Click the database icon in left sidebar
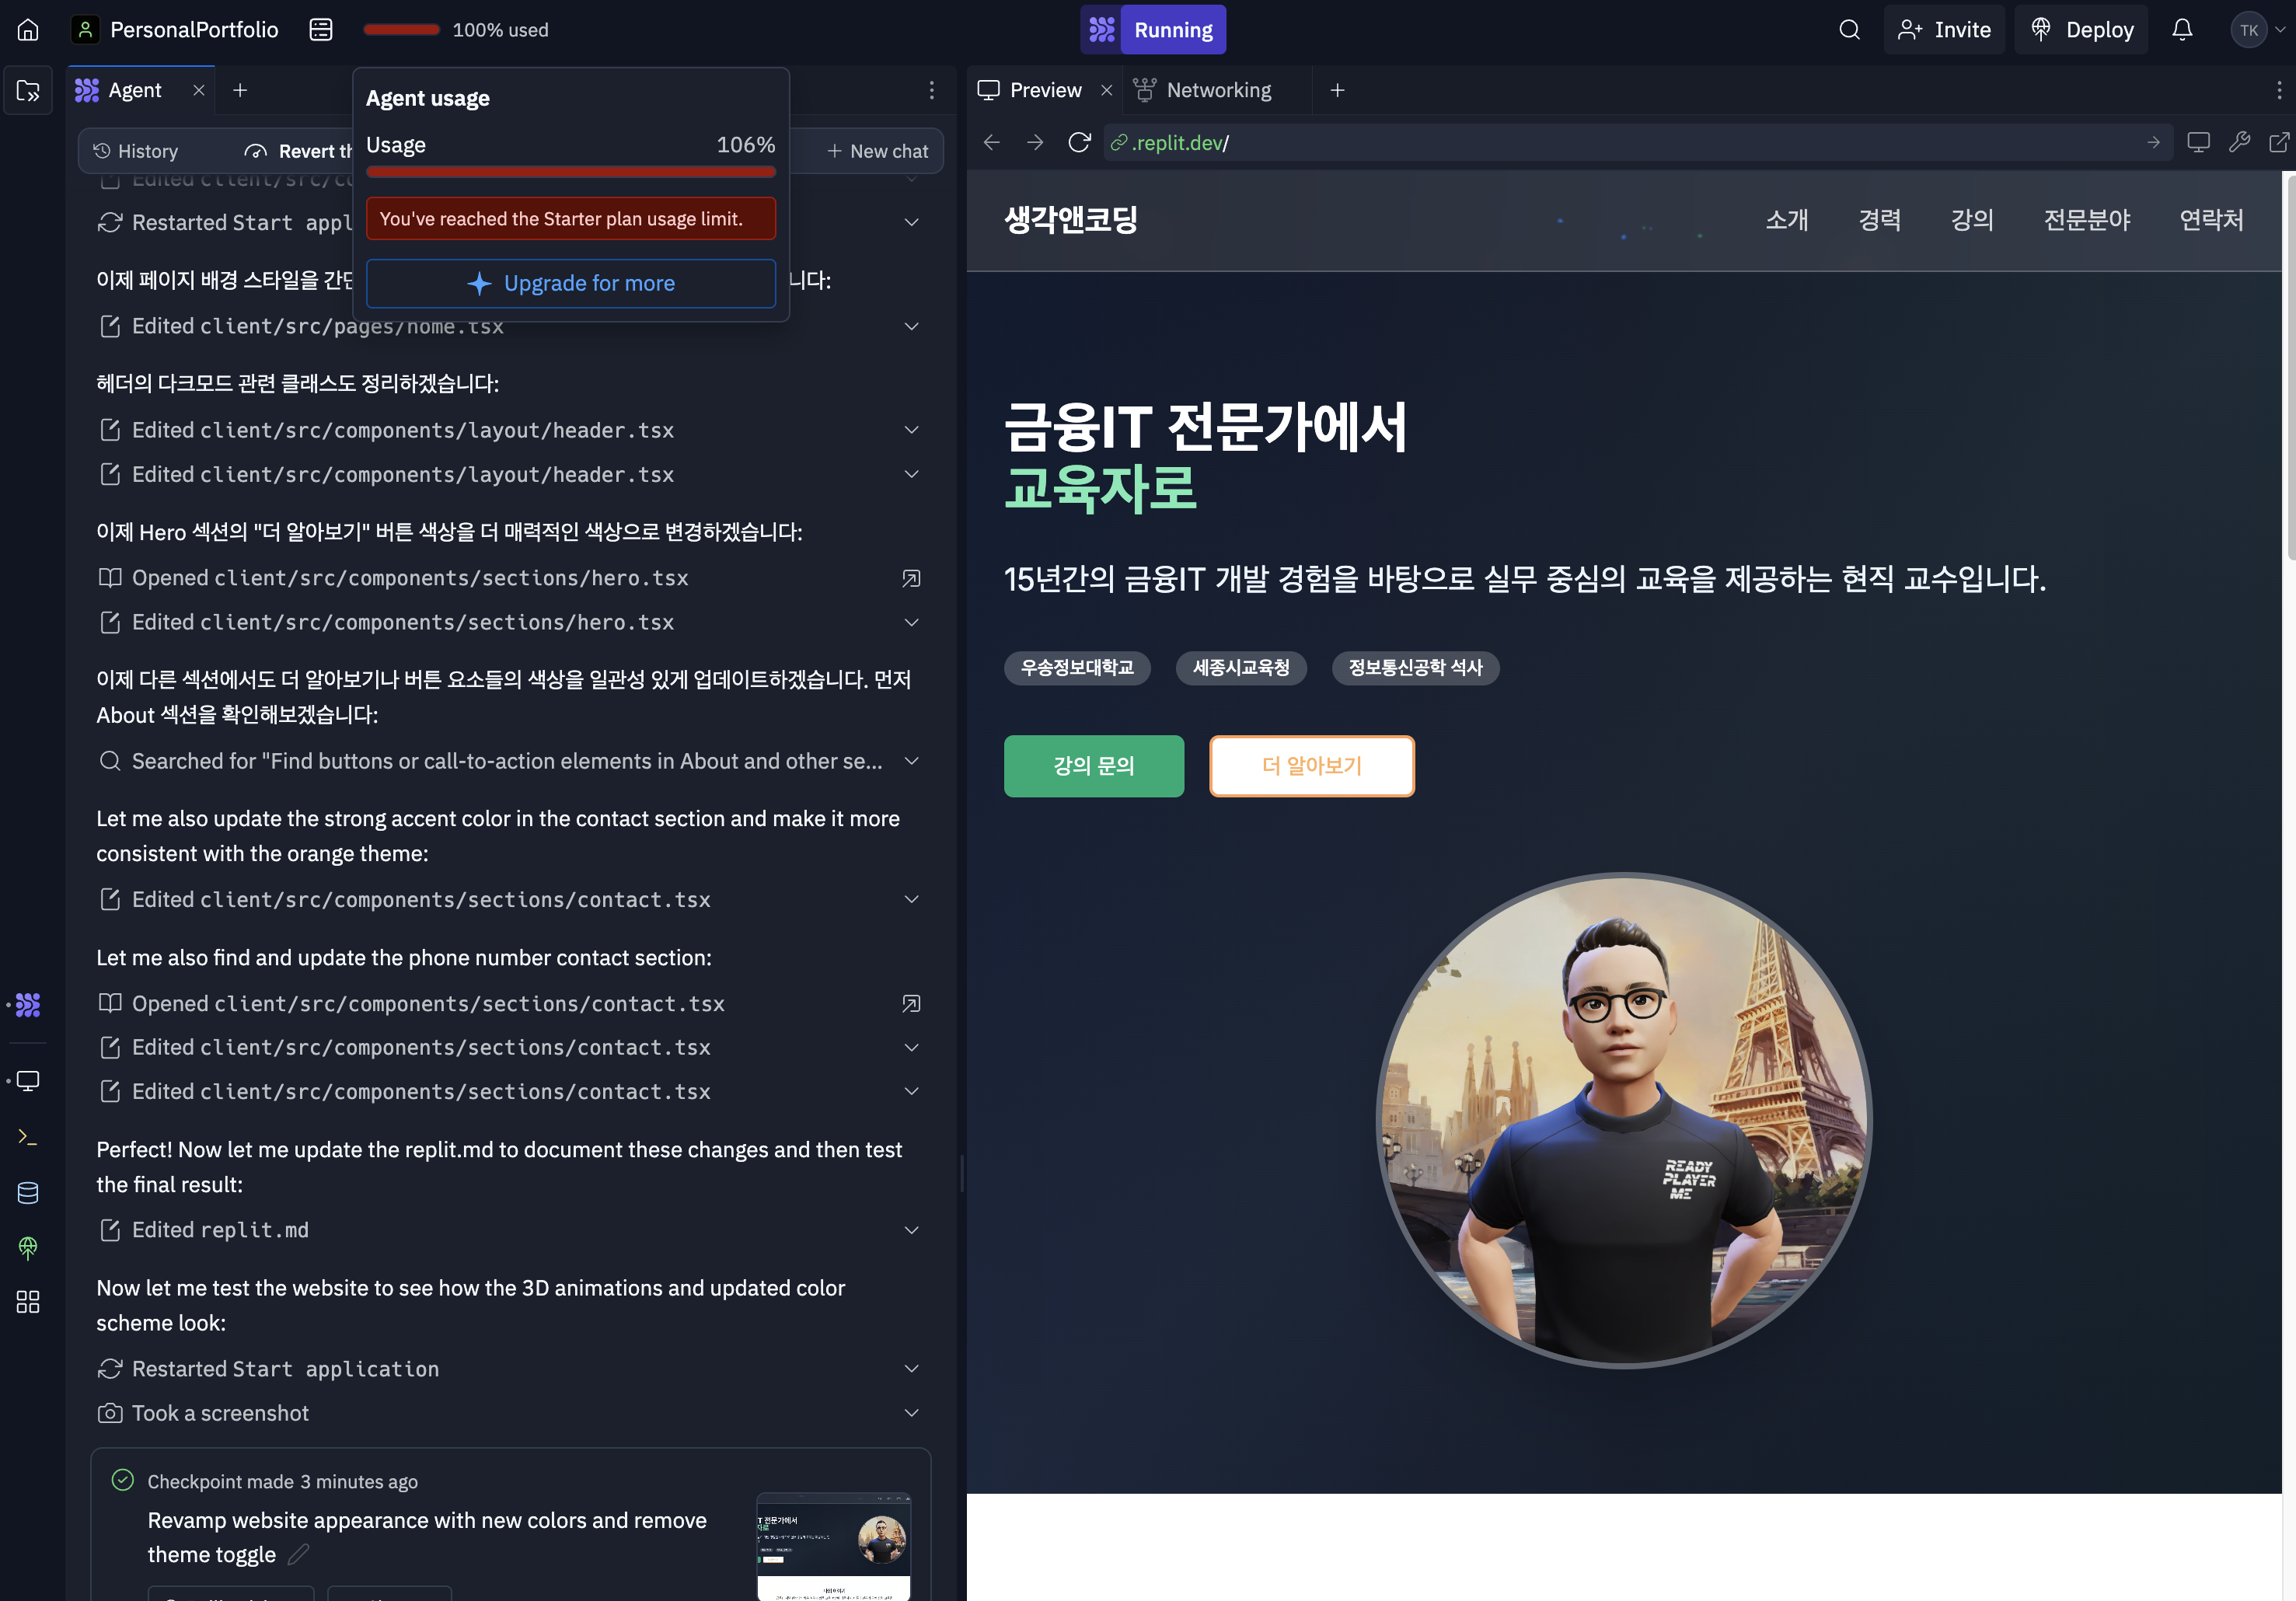The width and height of the screenshot is (2296, 1601). click(x=28, y=1192)
